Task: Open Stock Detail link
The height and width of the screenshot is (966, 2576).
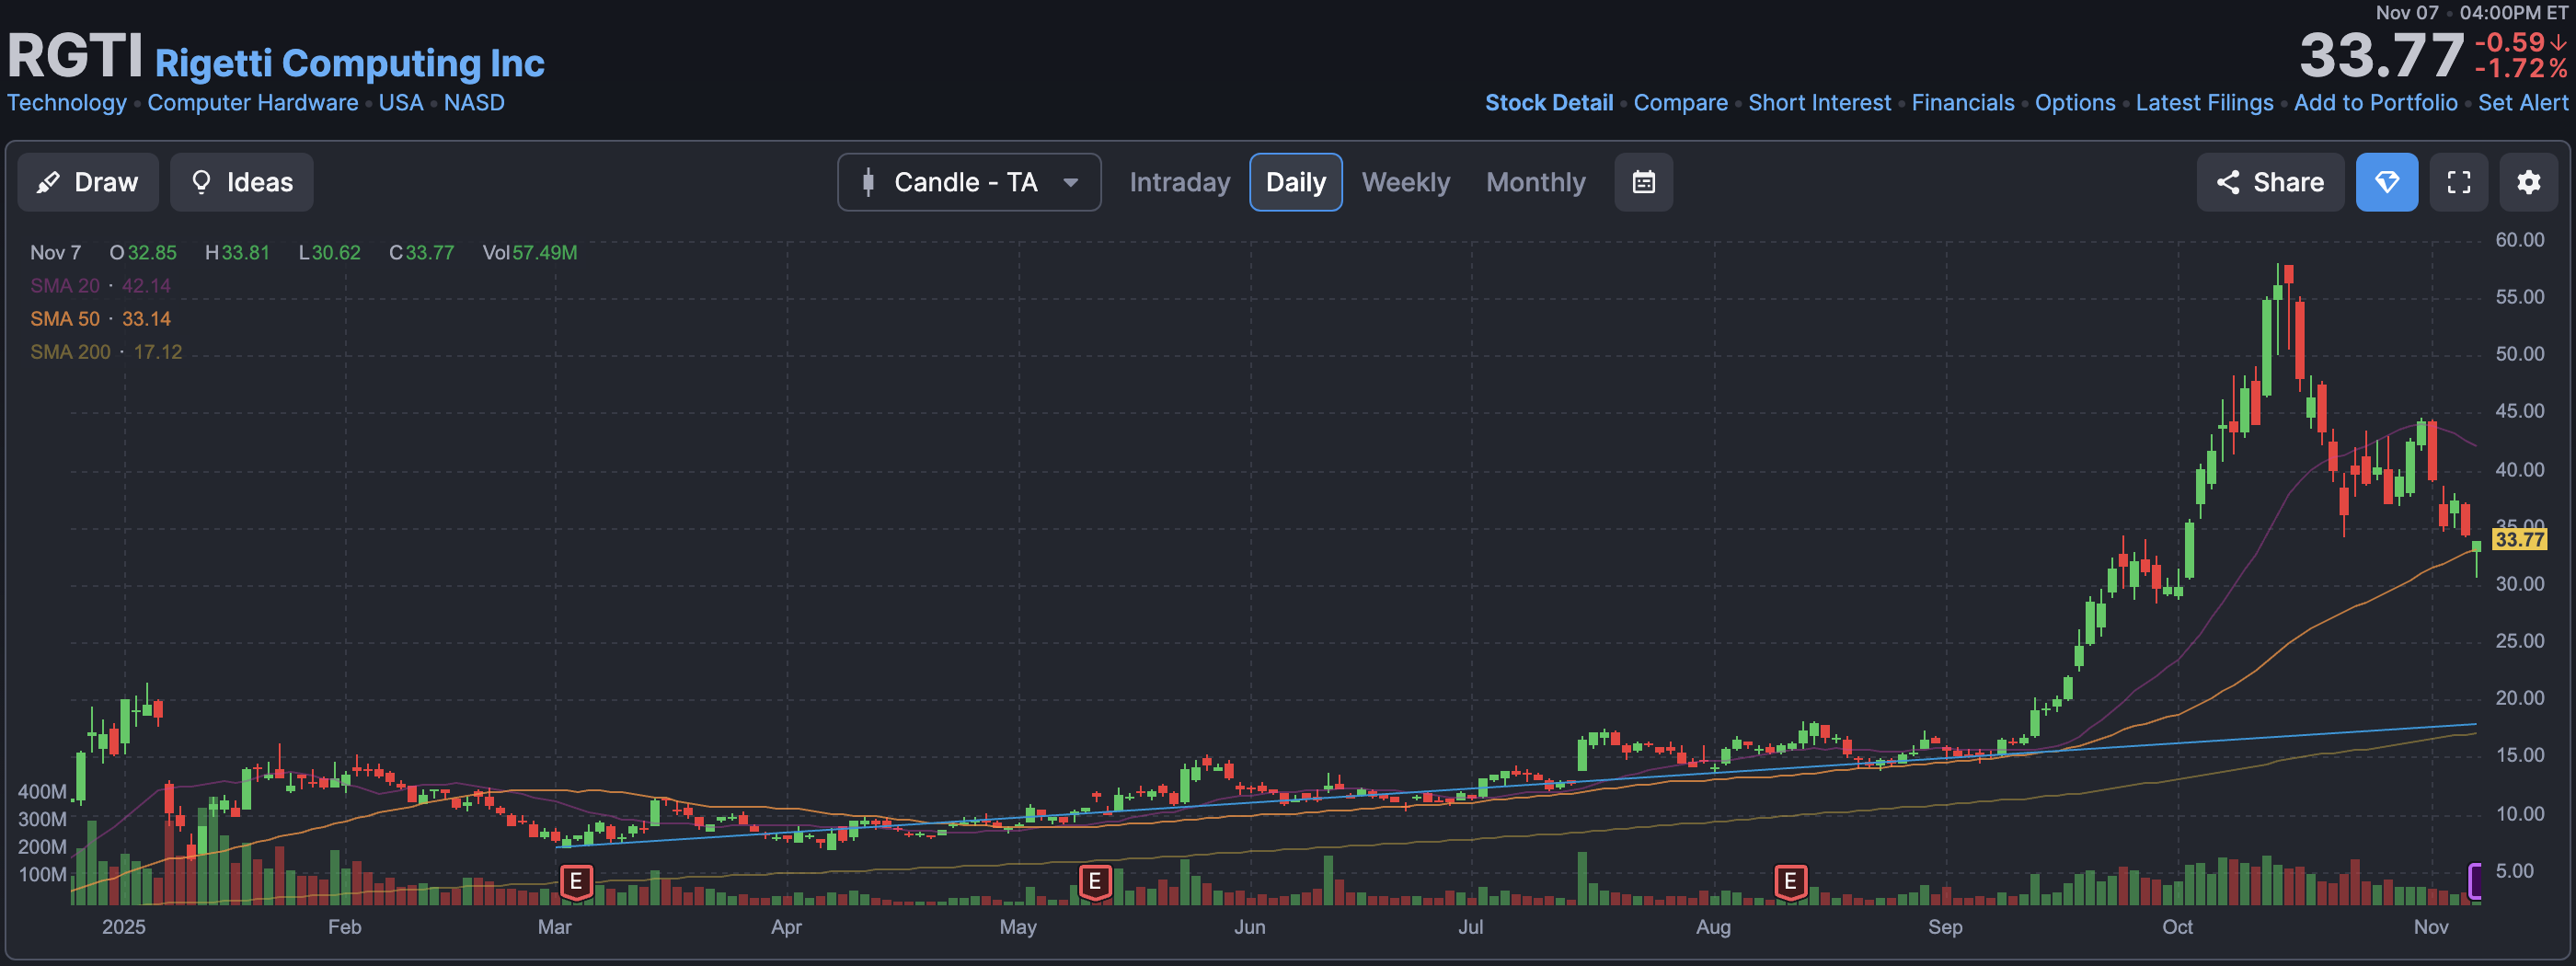Action: [x=1548, y=103]
